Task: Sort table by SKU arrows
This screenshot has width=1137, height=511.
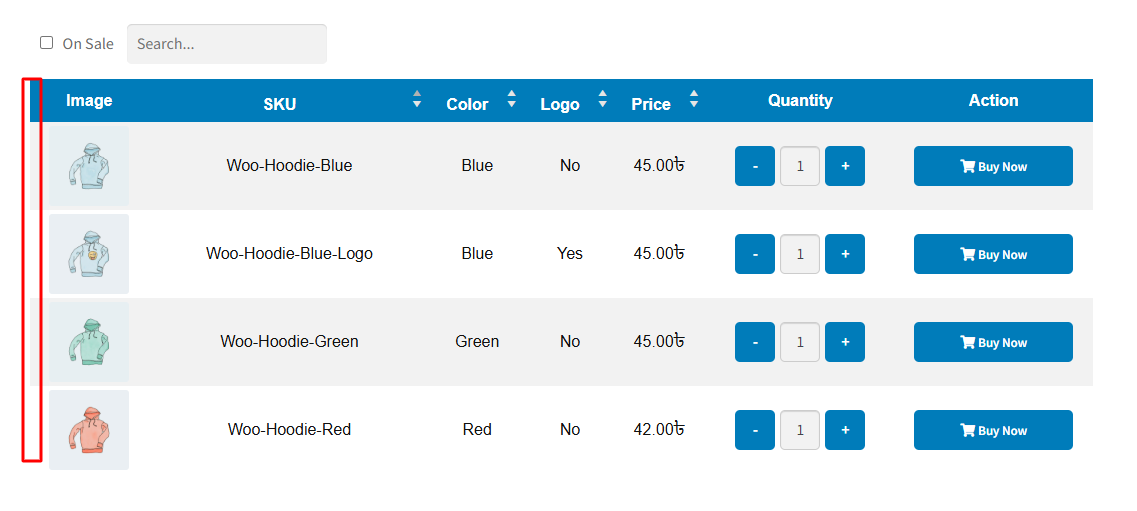Action: coord(417,99)
